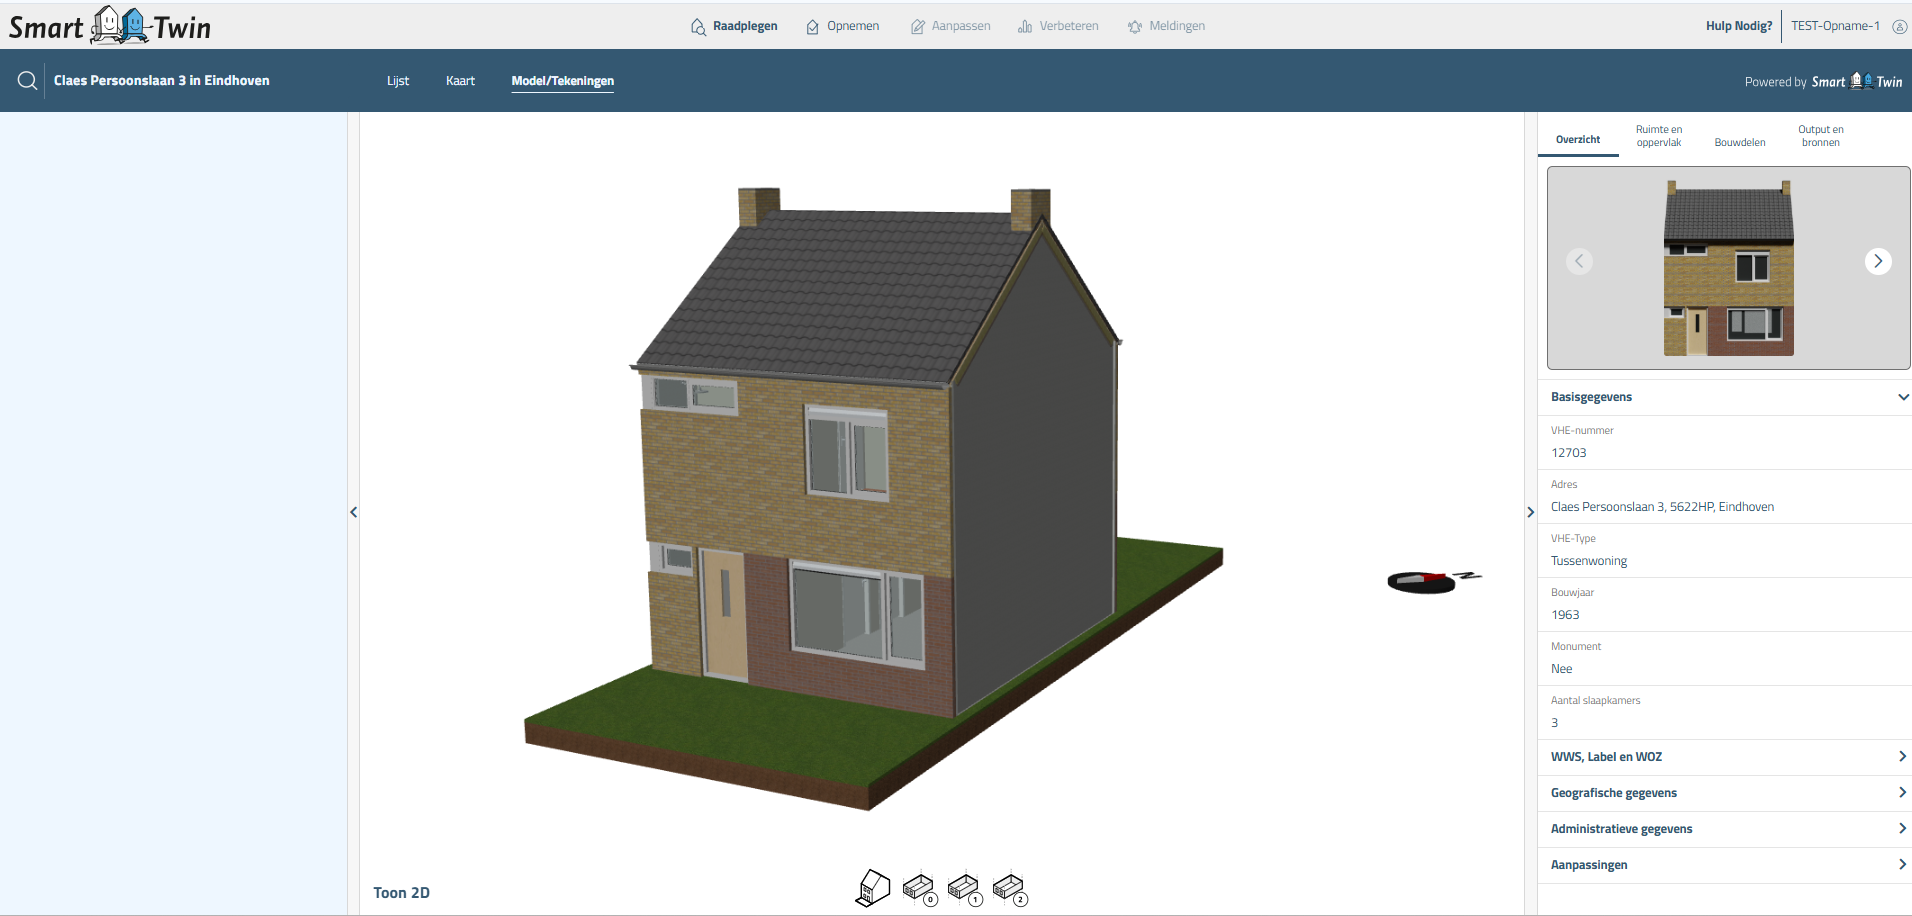The width and height of the screenshot is (1912, 916).
Task: Select the floor 2 view icon
Action: tap(1009, 889)
